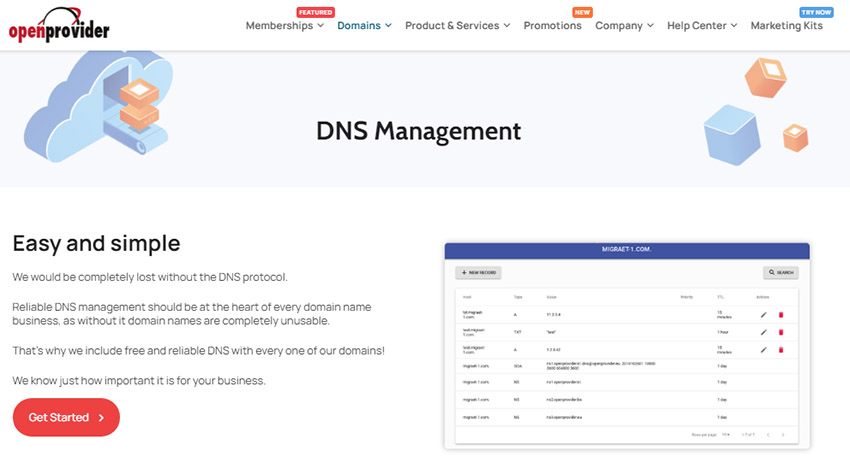Viewport: 850px width, 464px height.
Task: Click the cloud server illustration
Action: point(99,106)
